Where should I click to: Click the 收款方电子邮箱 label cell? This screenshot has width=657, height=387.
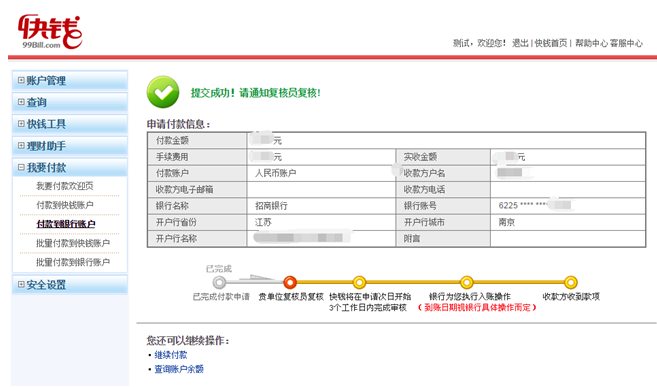(x=197, y=189)
